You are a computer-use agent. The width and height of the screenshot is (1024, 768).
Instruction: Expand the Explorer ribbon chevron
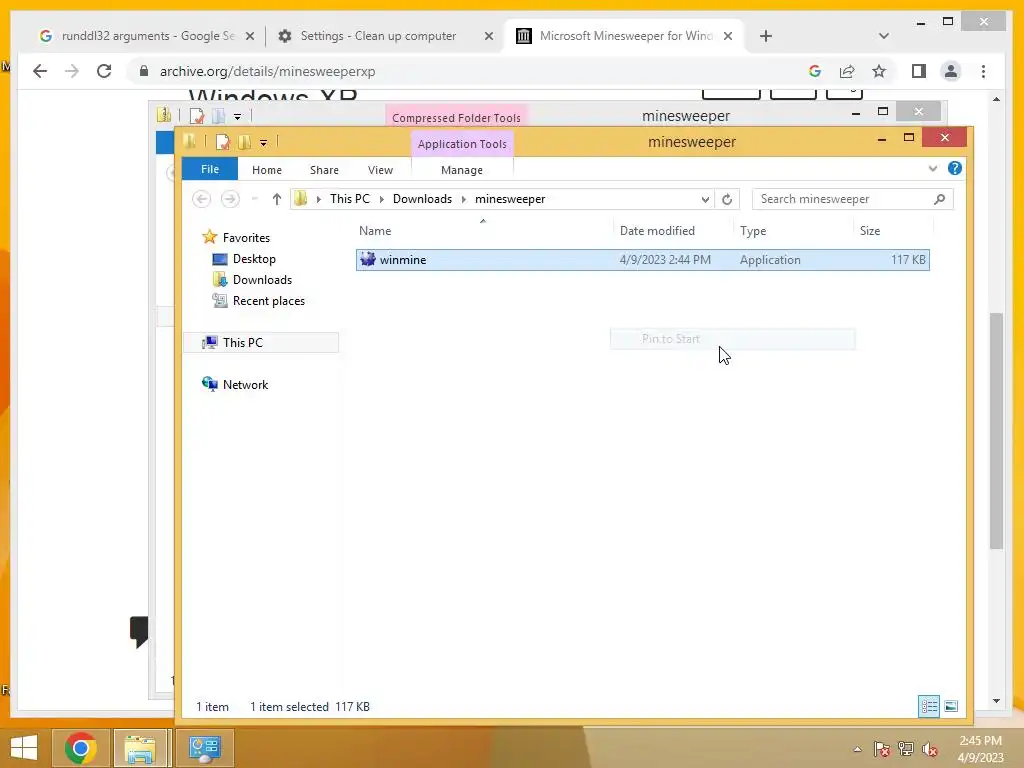933,168
